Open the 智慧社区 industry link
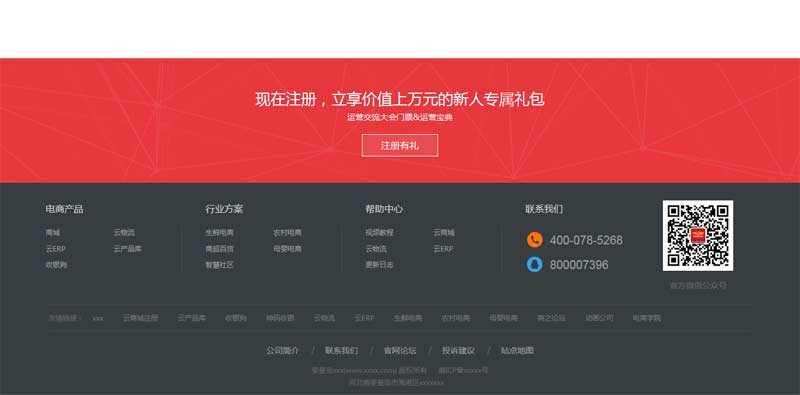Viewport: 800px width, 395px height. (219, 265)
